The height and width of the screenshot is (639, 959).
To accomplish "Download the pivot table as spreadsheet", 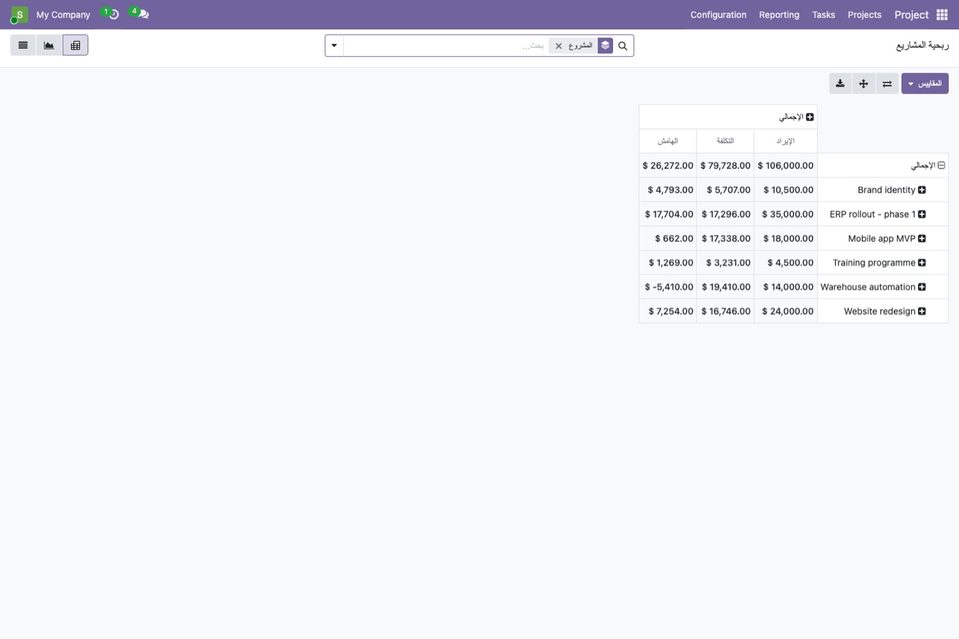I will 840,84.
